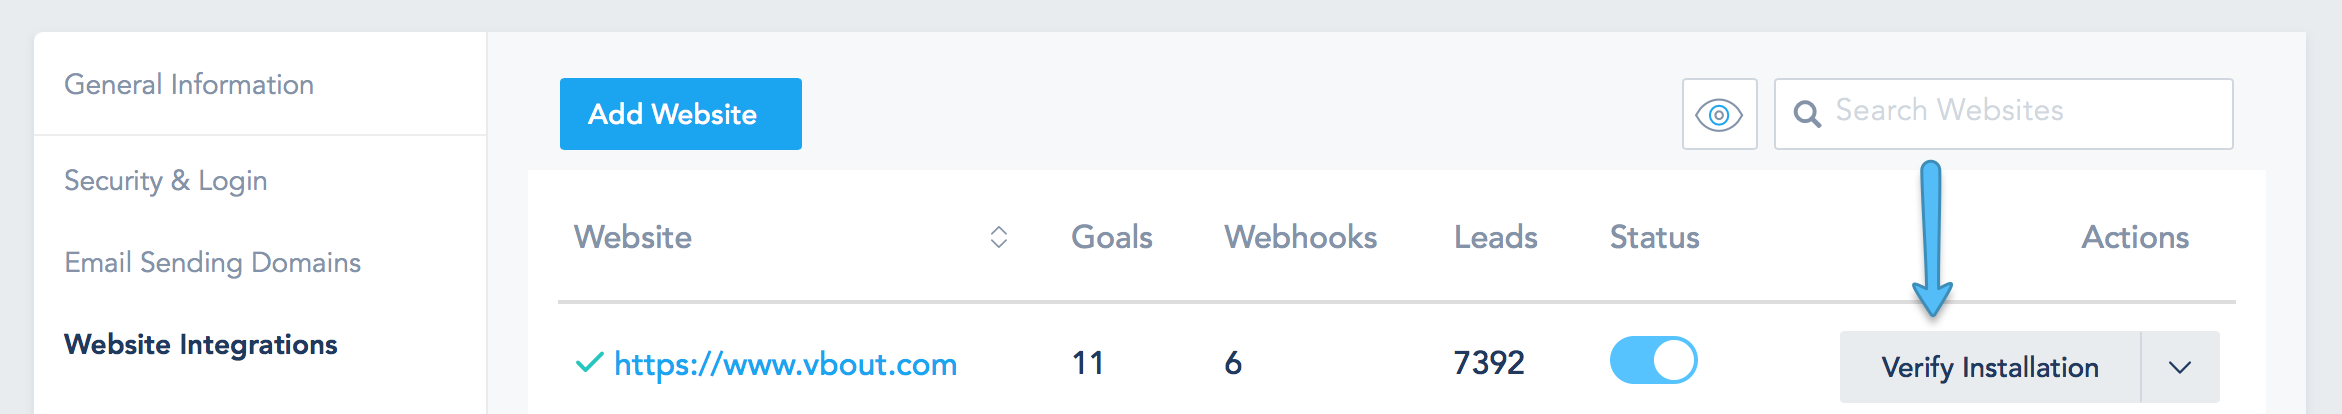
Task: Open the https://www.vbout.com link
Action: click(x=785, y=364)
